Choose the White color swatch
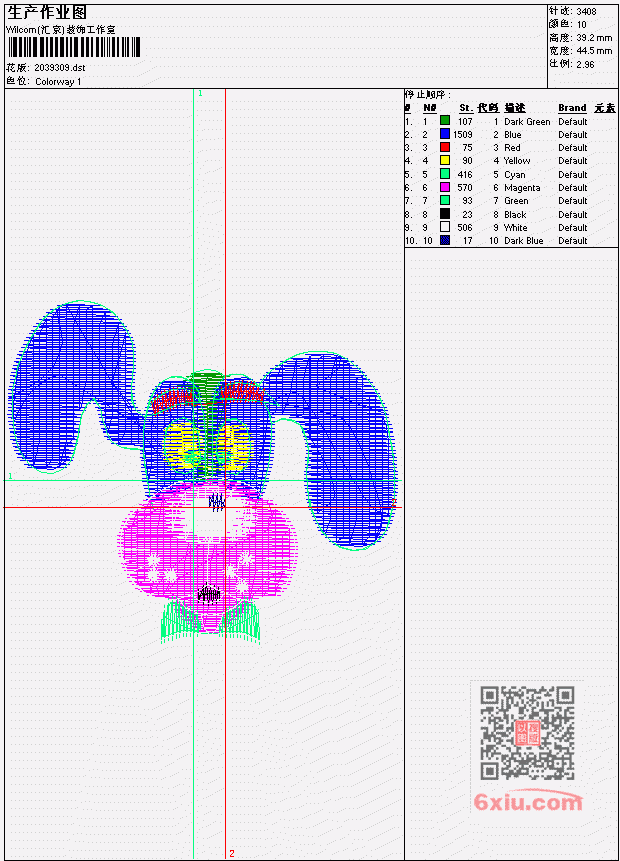This screenshot has height=861, width=620. pos(445,227)
